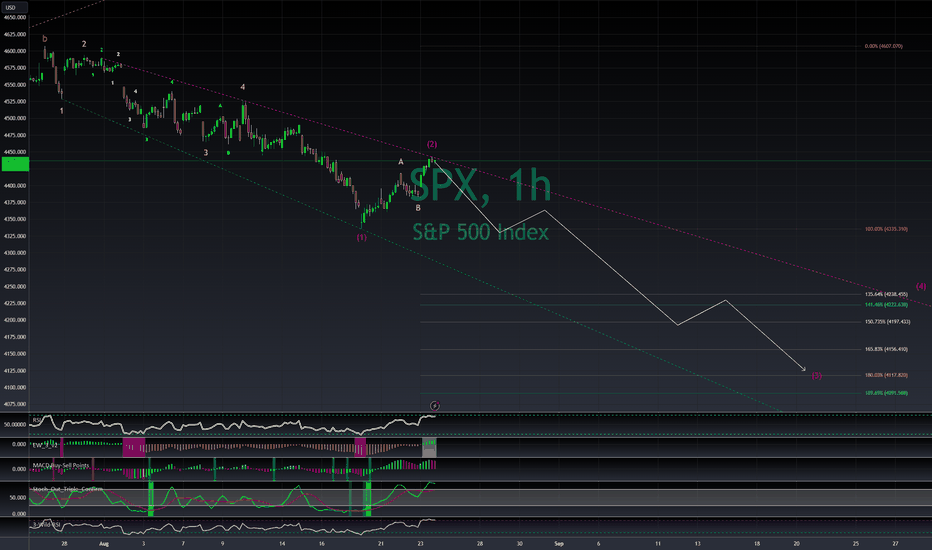Click the 4500.000 price axis label

(x=14, y=118)
